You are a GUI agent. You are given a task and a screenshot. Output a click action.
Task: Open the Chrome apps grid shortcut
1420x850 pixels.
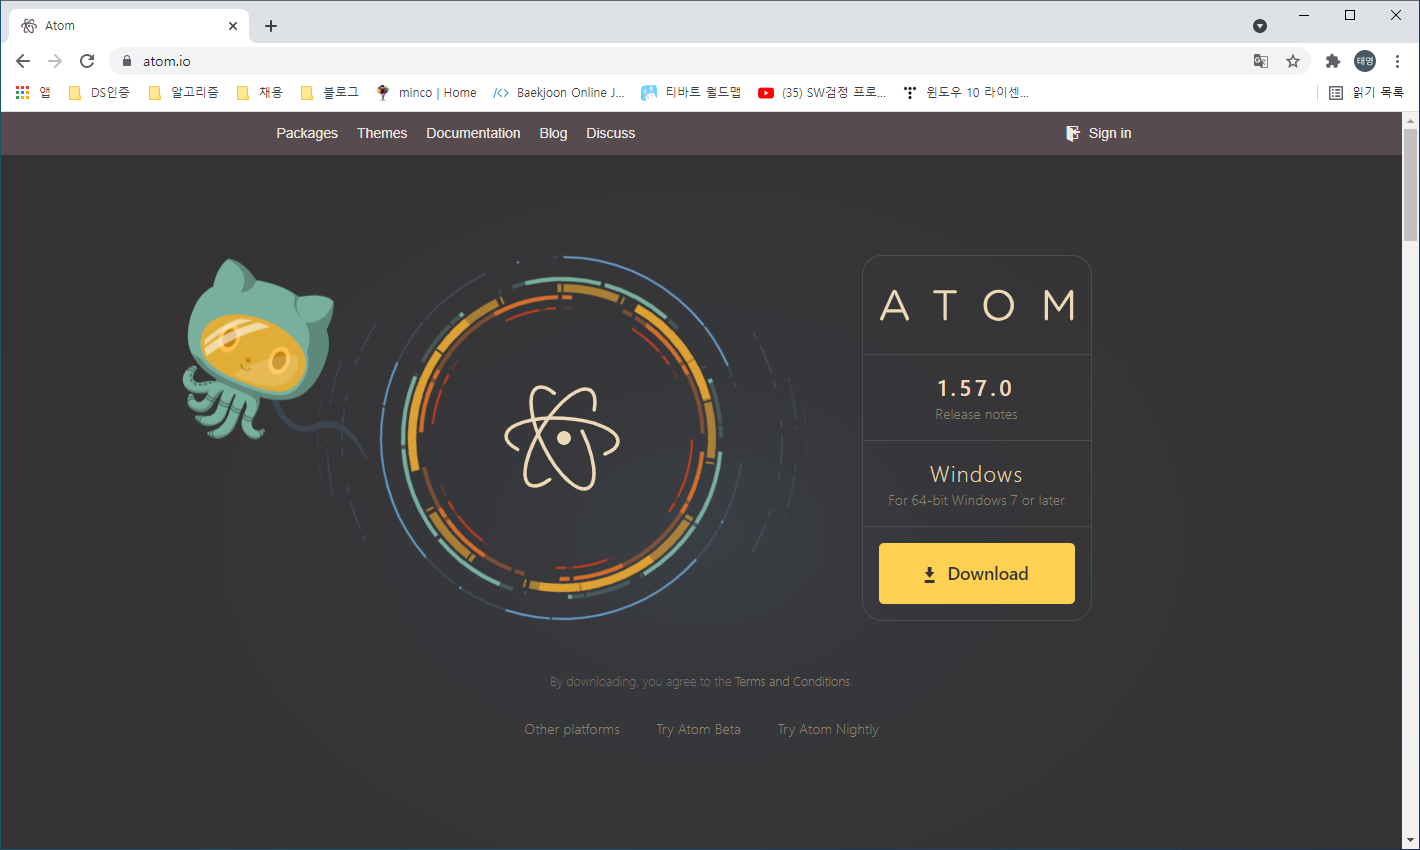(33, 92)
